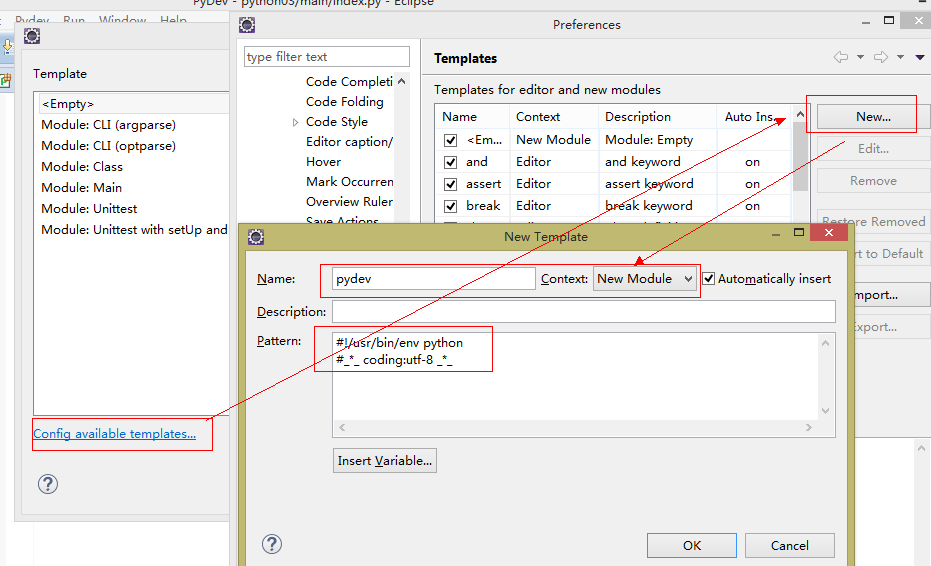Select Module: CLI (argparse) template
Screen dimensions: 931x566
pyautogui.click(x=109, y=125)
